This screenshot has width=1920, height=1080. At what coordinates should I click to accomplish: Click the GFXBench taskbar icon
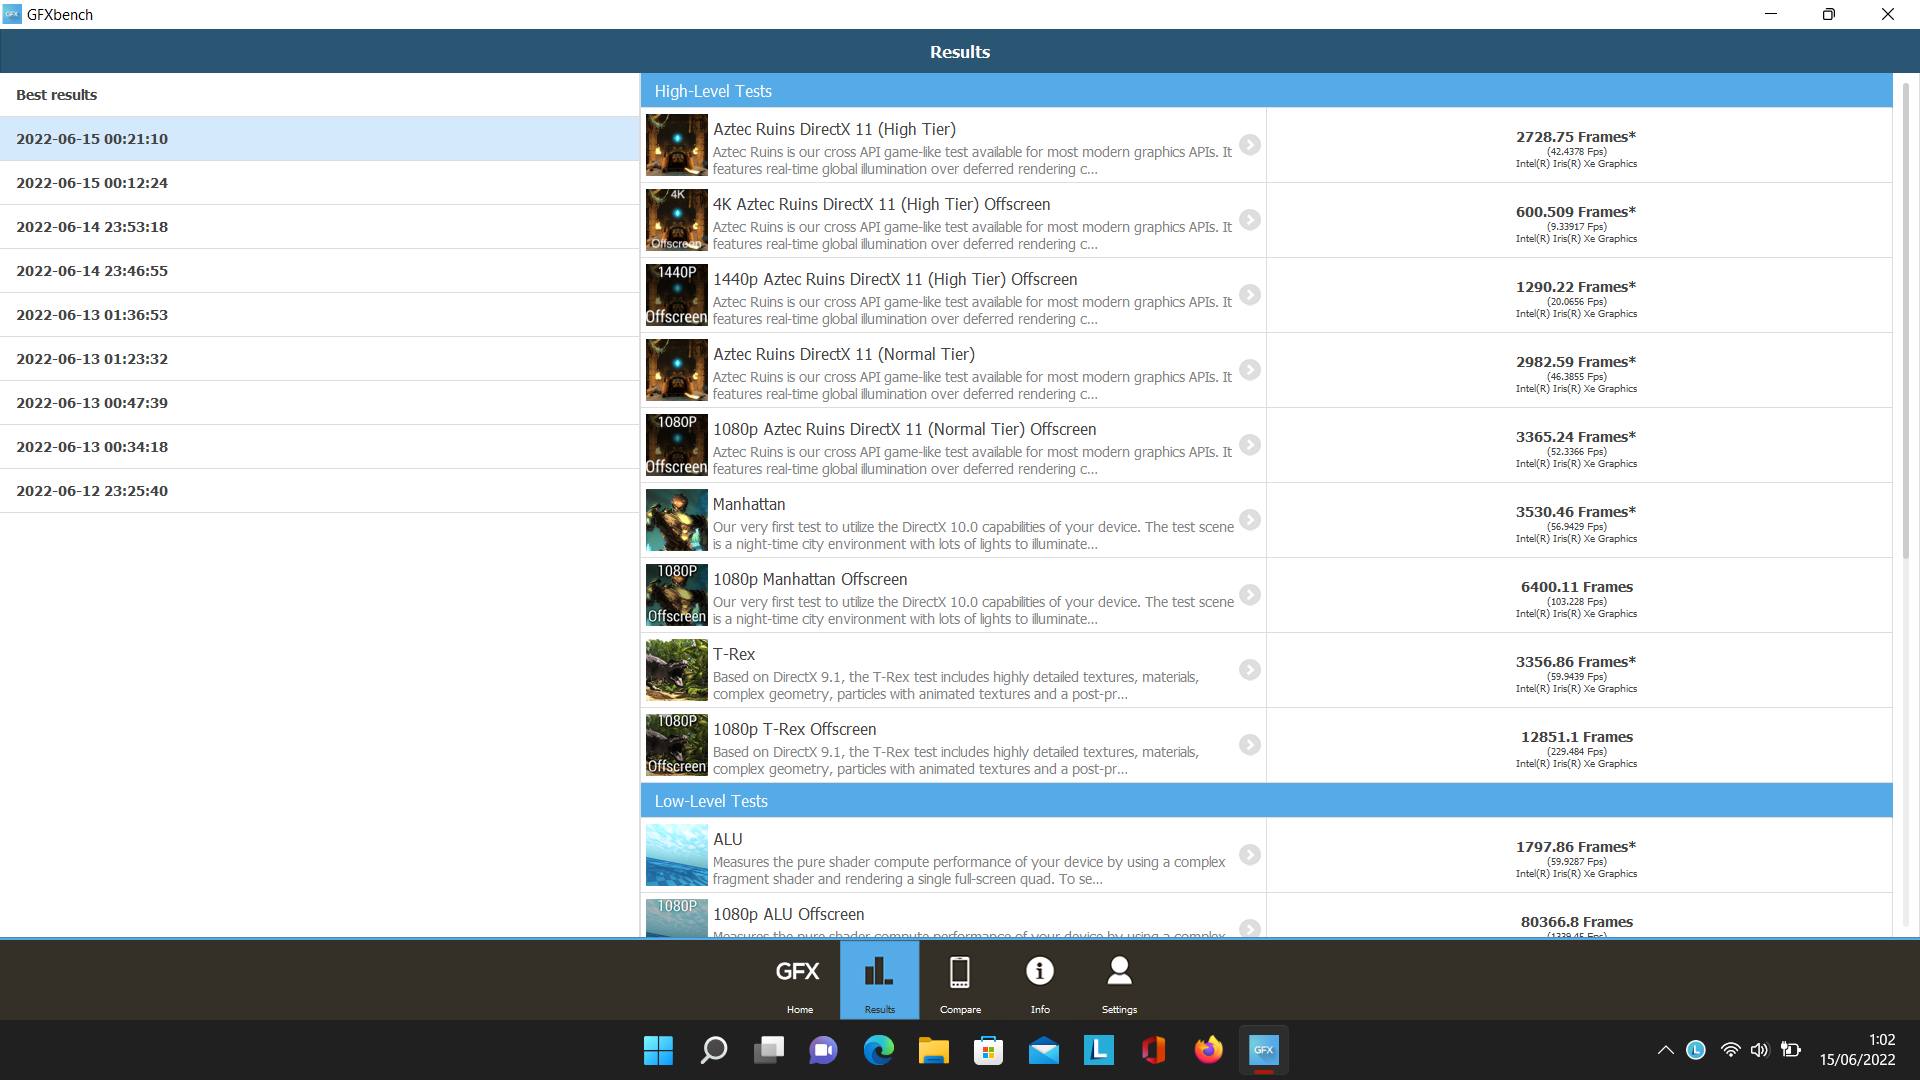[1263, 1050]
